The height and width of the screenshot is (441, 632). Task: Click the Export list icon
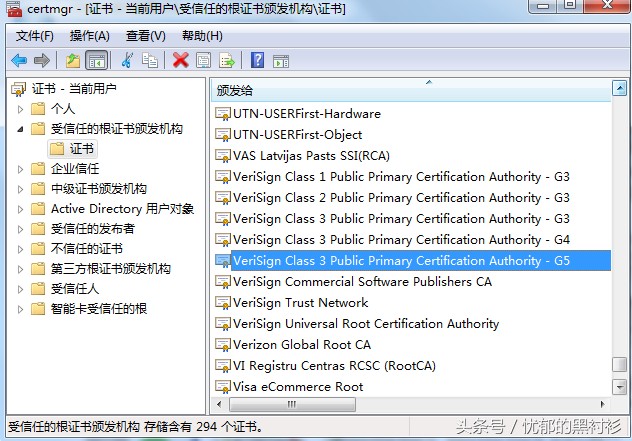point(227,60)
